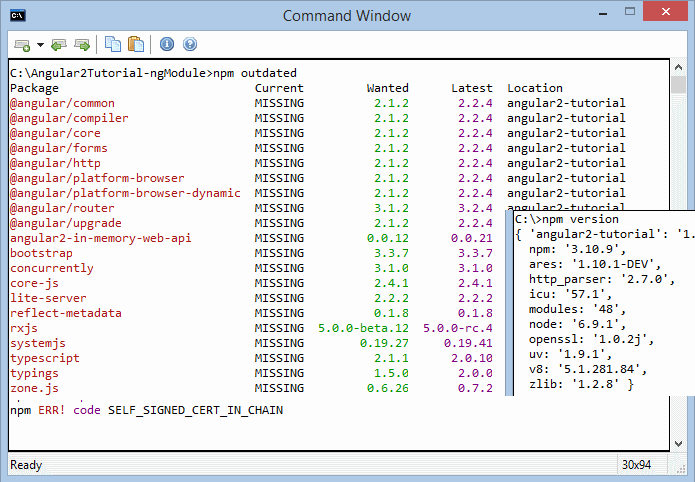Minimize the Command Window
Image resolution: width=695 pixels, height=482 pixels.
[x=603, y=13]
